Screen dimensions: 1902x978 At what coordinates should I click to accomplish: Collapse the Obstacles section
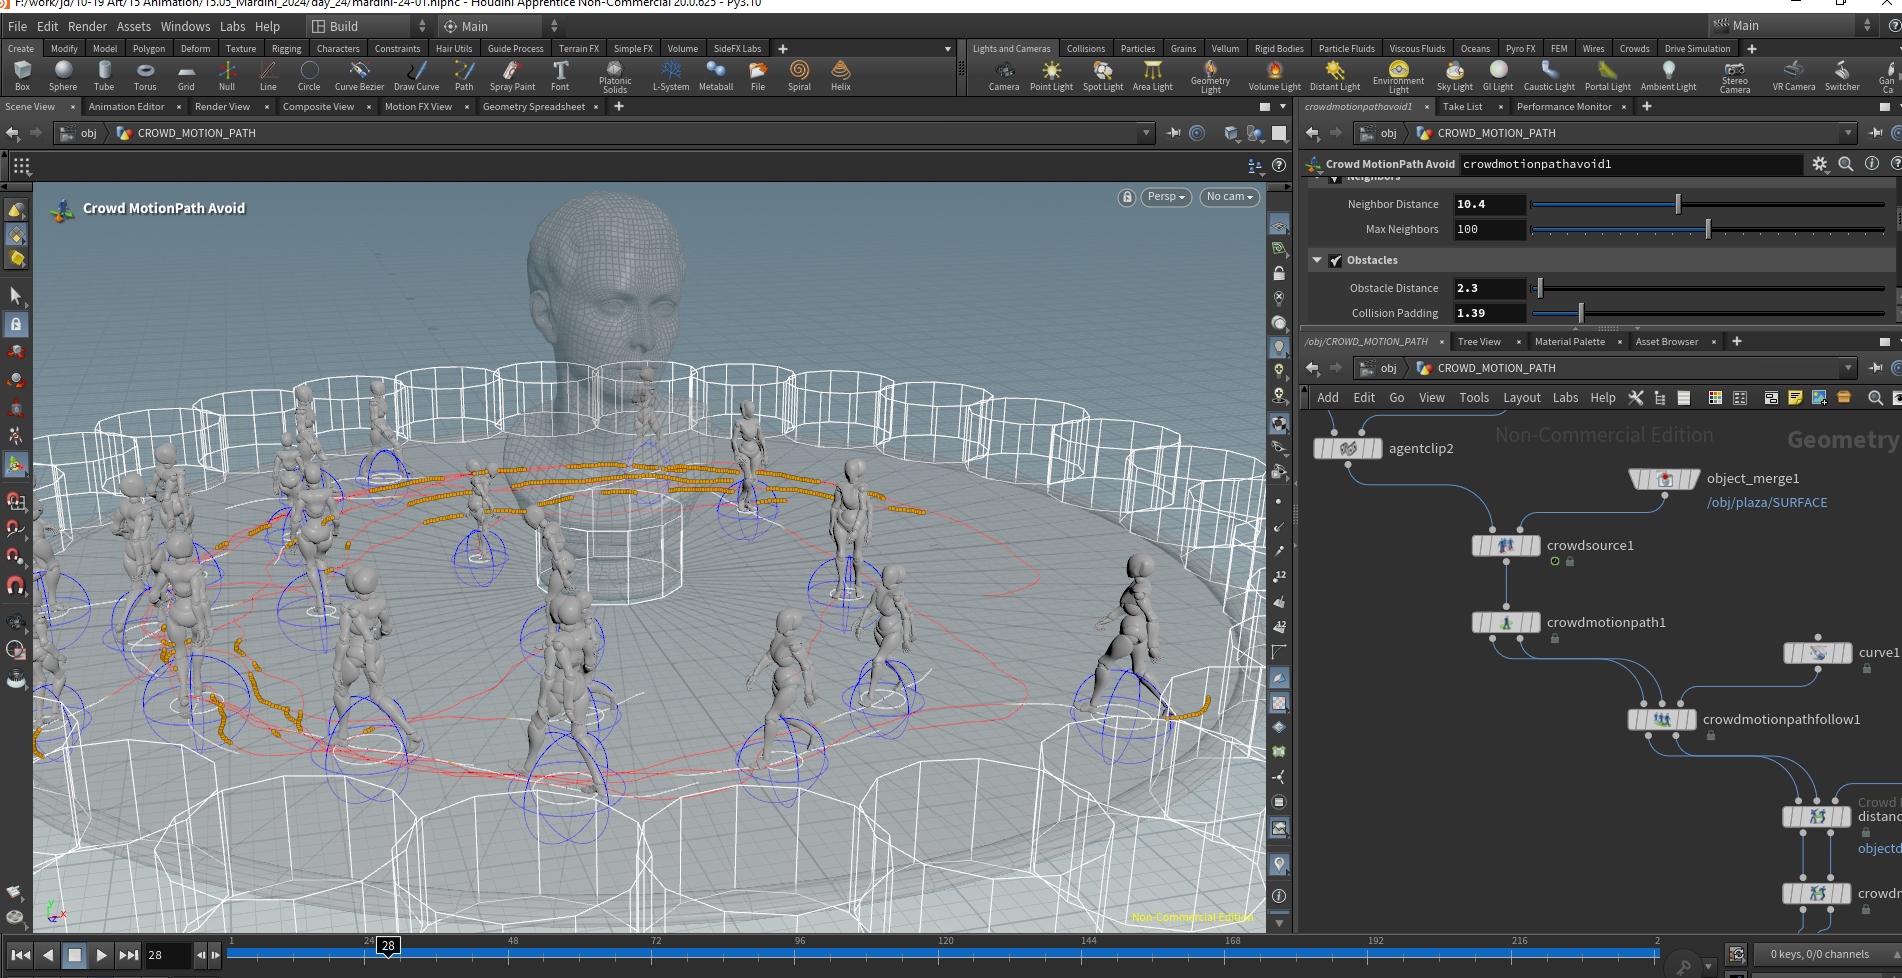tap(1317, 260)
